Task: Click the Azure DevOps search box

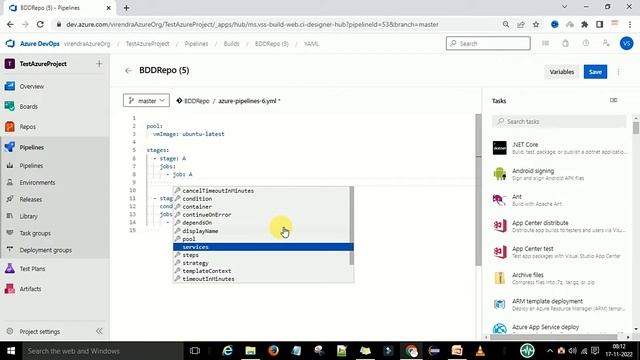Action: pyautogui.click(x=488, y=43)
